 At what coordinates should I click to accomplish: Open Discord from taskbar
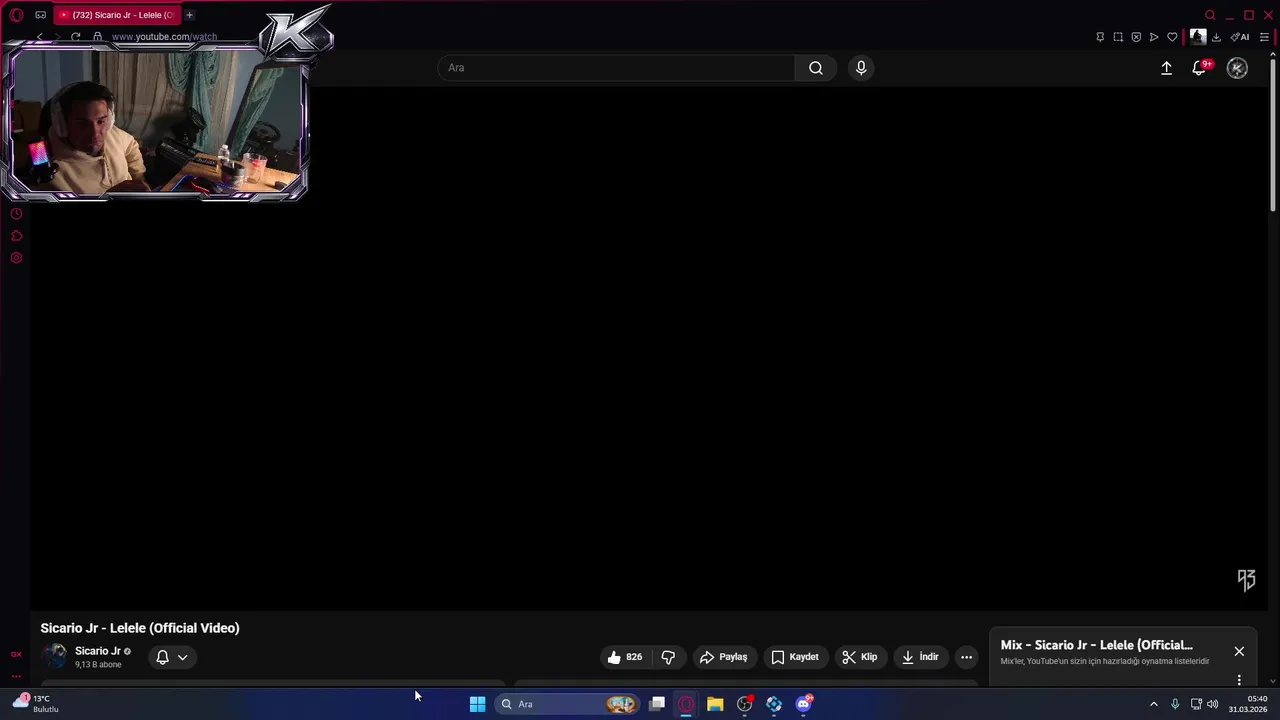tap(803, 704)
